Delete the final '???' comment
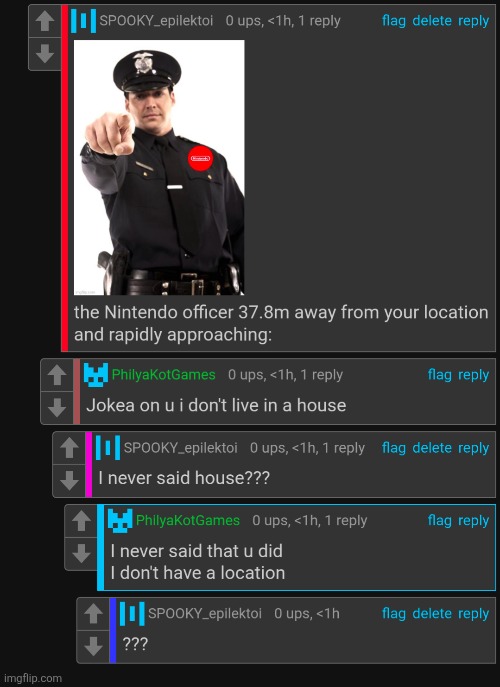Viewport: 500px width, 687px height. tap(432, 613)
